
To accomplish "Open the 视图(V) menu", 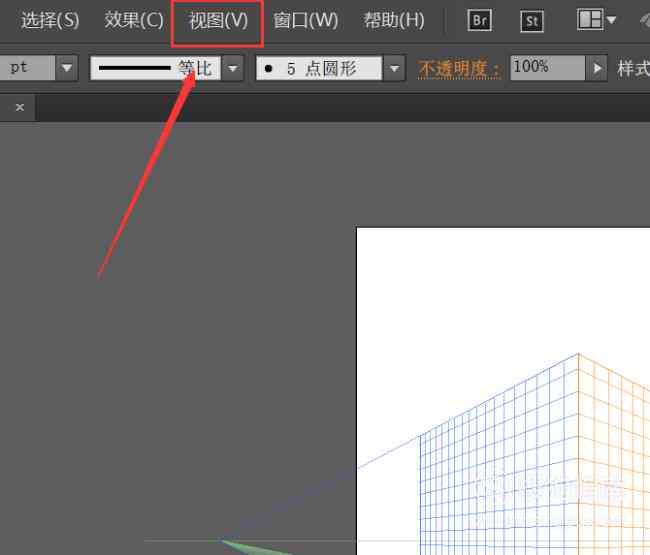I will pos(218,20).
